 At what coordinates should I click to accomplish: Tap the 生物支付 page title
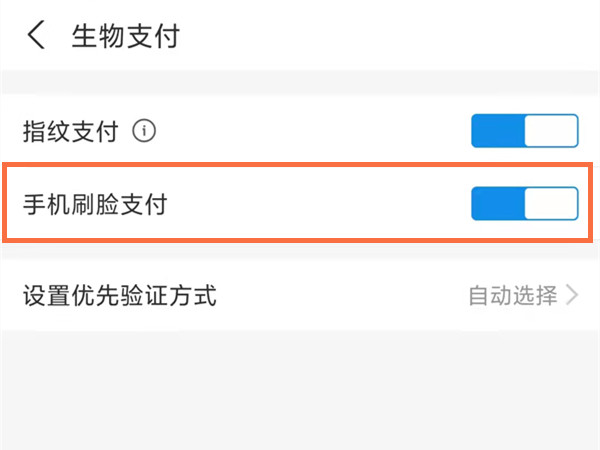pos(125,36)
